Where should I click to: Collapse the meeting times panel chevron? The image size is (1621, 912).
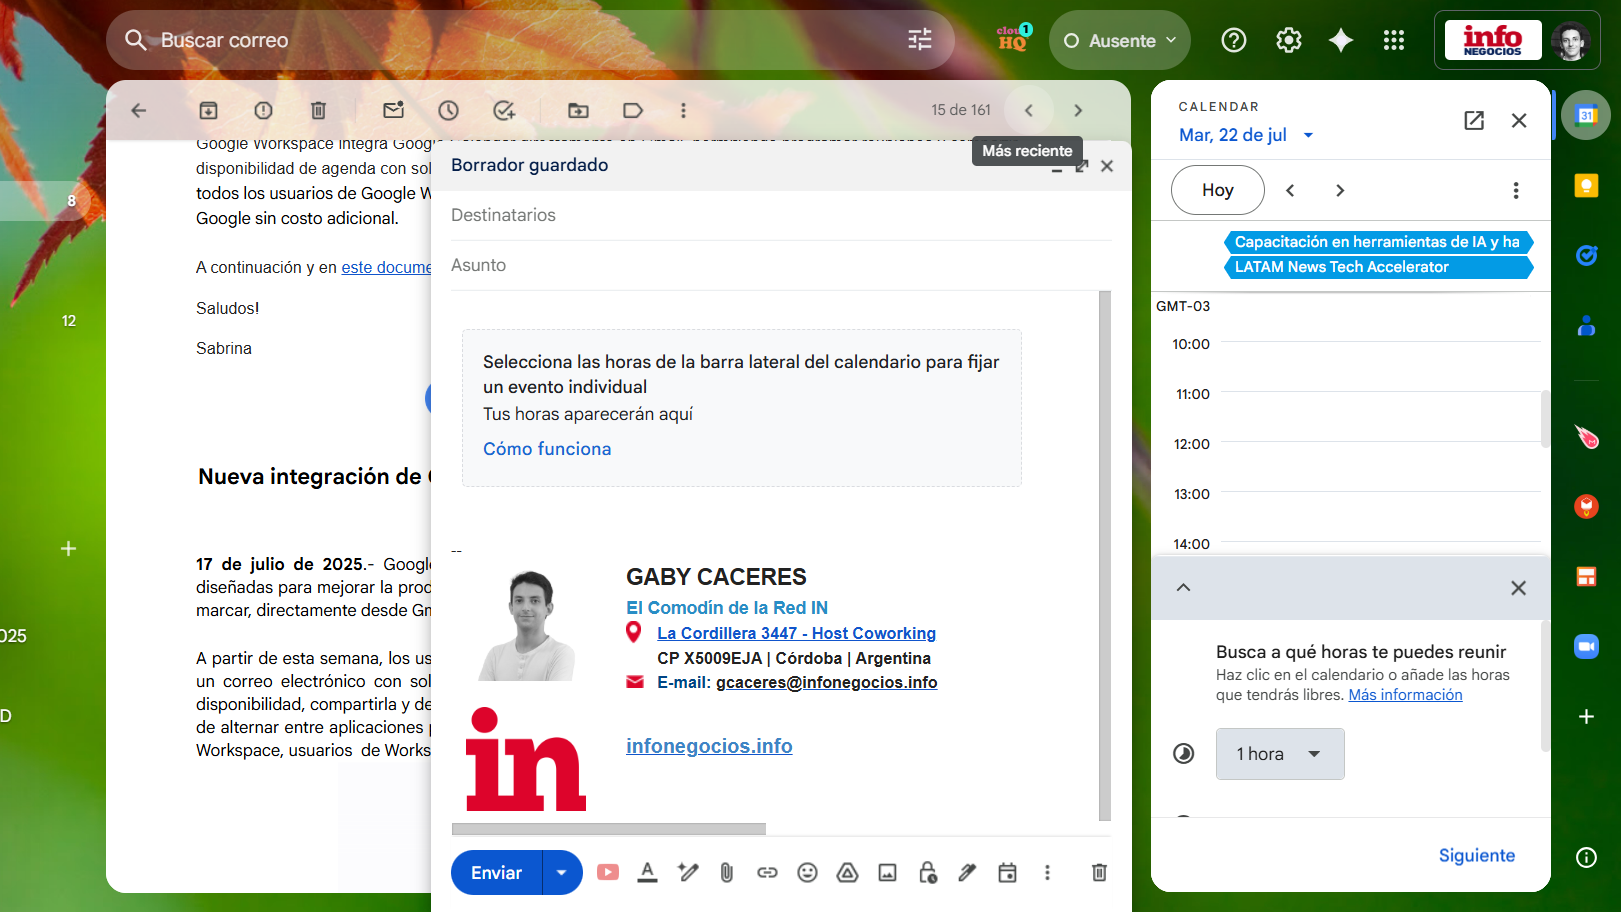tap(1183, 588)
